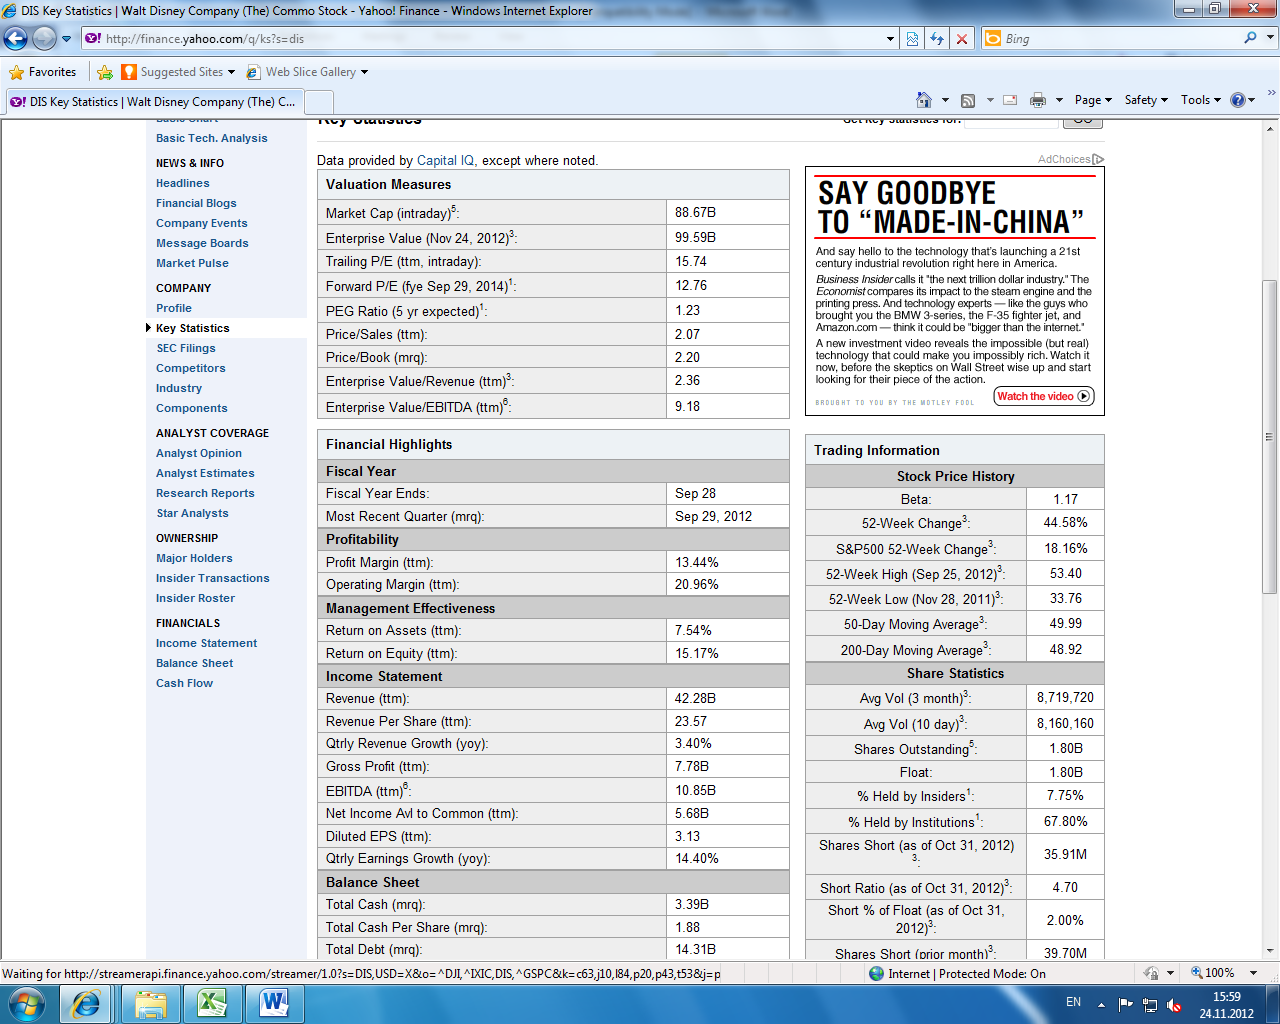Open the Print dropdown arrow
The width and height of the screenshot is (1280, 1024).
1059,100
